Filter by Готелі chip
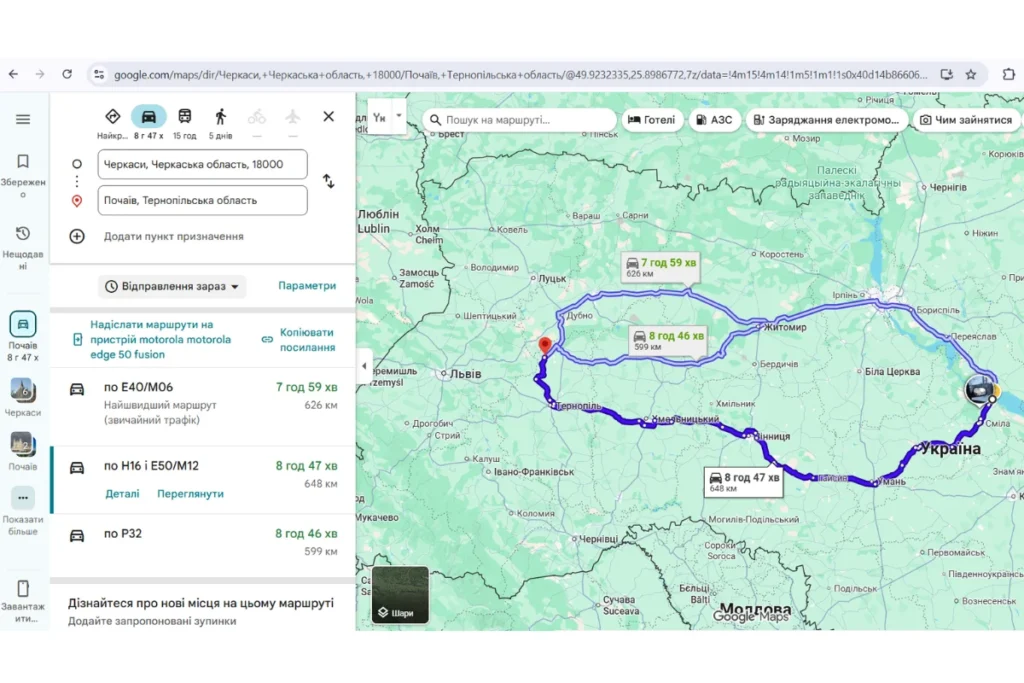 click(652, 120)
